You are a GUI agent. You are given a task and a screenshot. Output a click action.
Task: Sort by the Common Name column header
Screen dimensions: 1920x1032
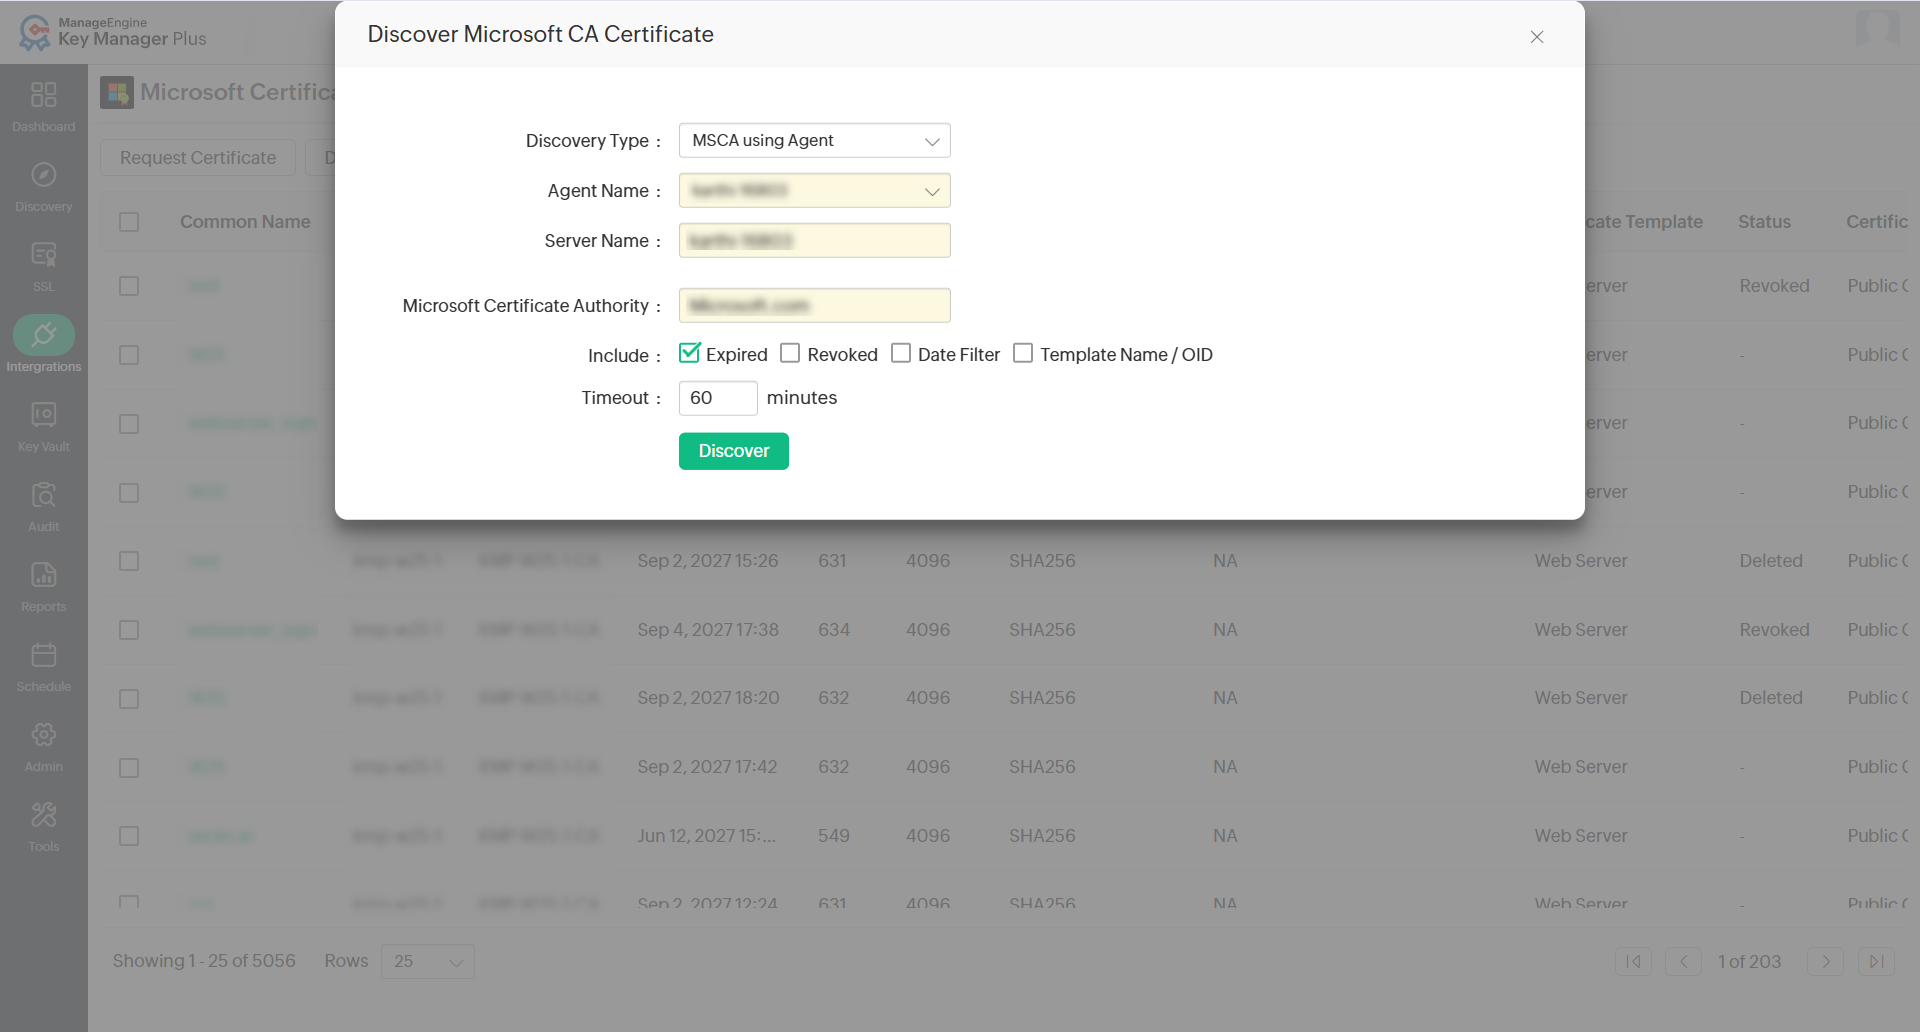[x=245, y=222]
